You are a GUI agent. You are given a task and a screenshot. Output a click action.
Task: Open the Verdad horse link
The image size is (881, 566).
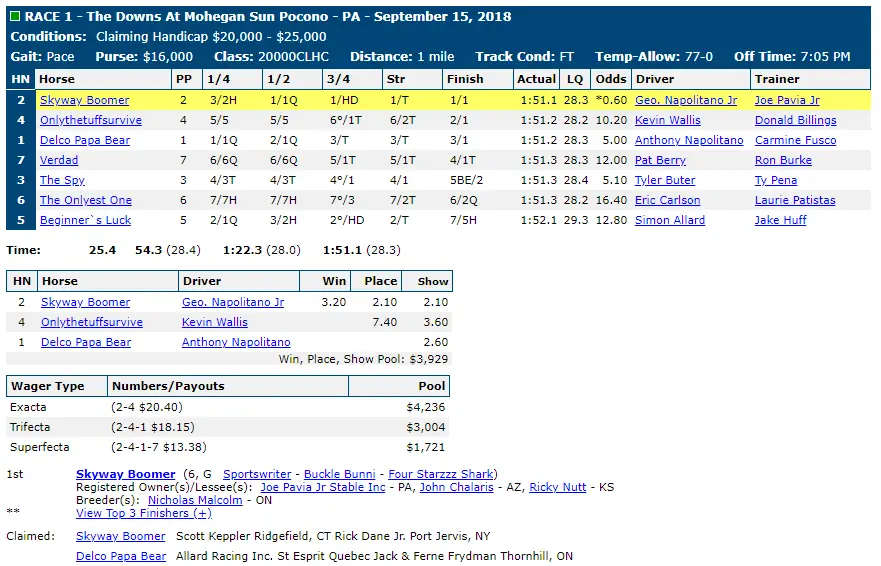click(59, 160)
